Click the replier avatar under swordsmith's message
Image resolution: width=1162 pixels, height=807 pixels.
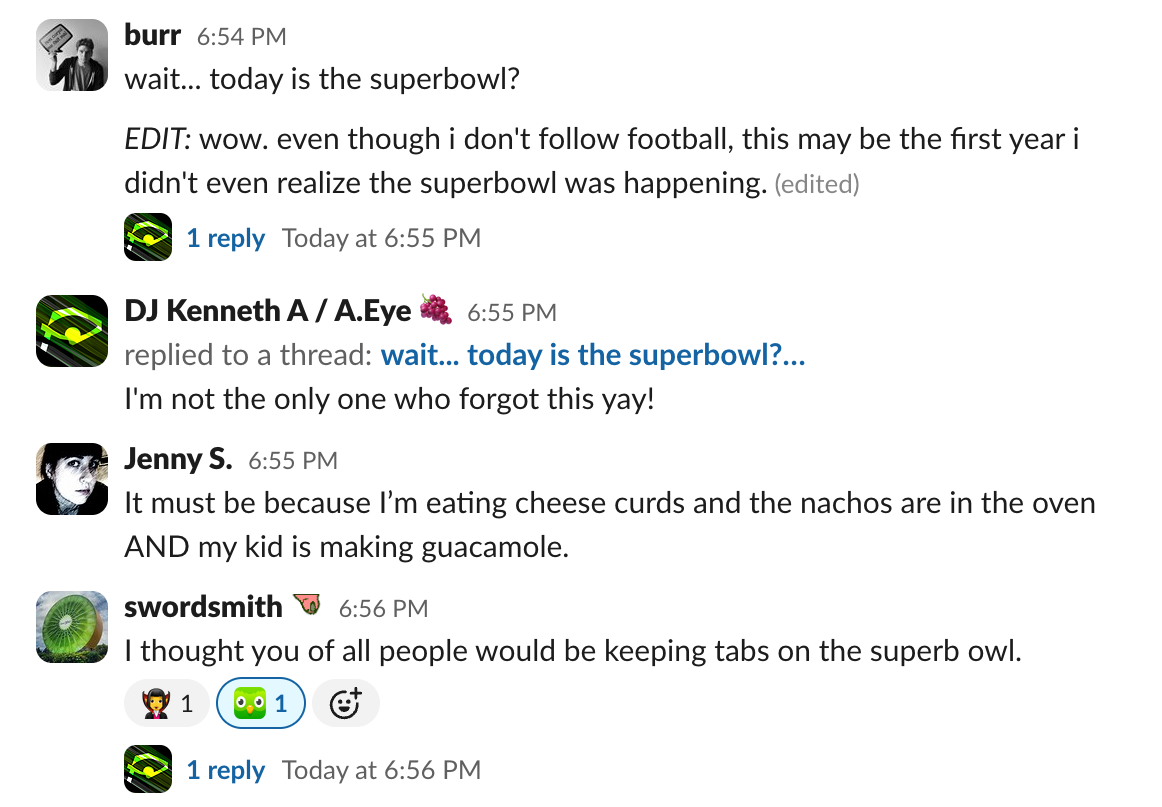tap(148, 770)
